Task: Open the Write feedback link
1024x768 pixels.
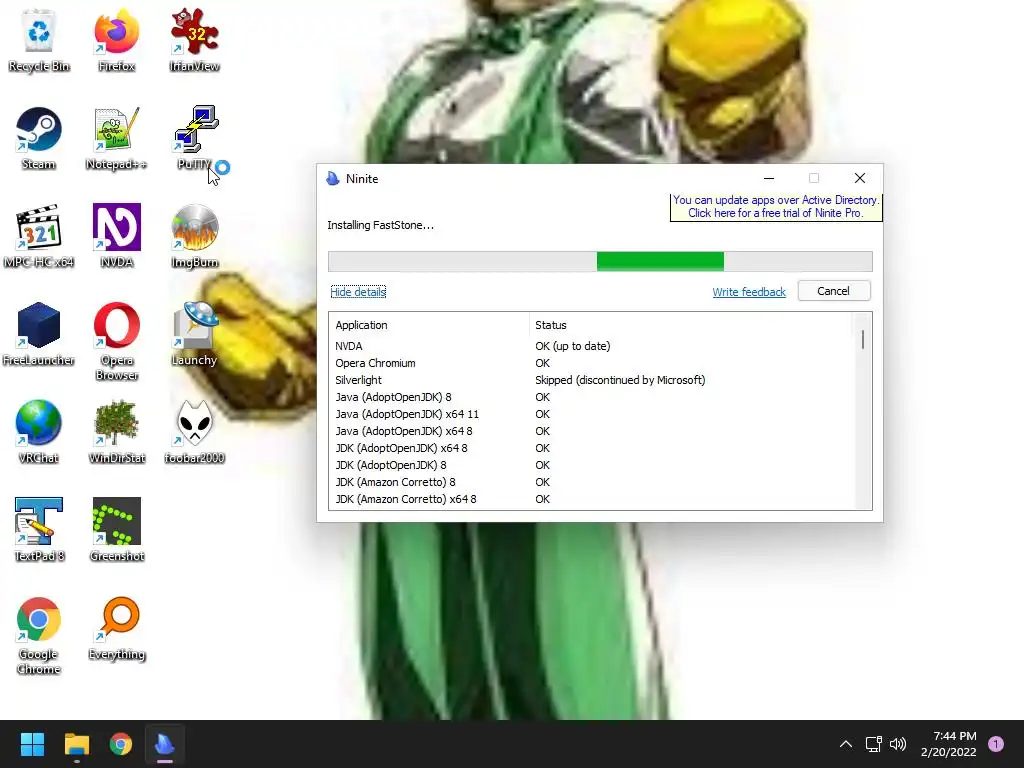Action: 748,292
